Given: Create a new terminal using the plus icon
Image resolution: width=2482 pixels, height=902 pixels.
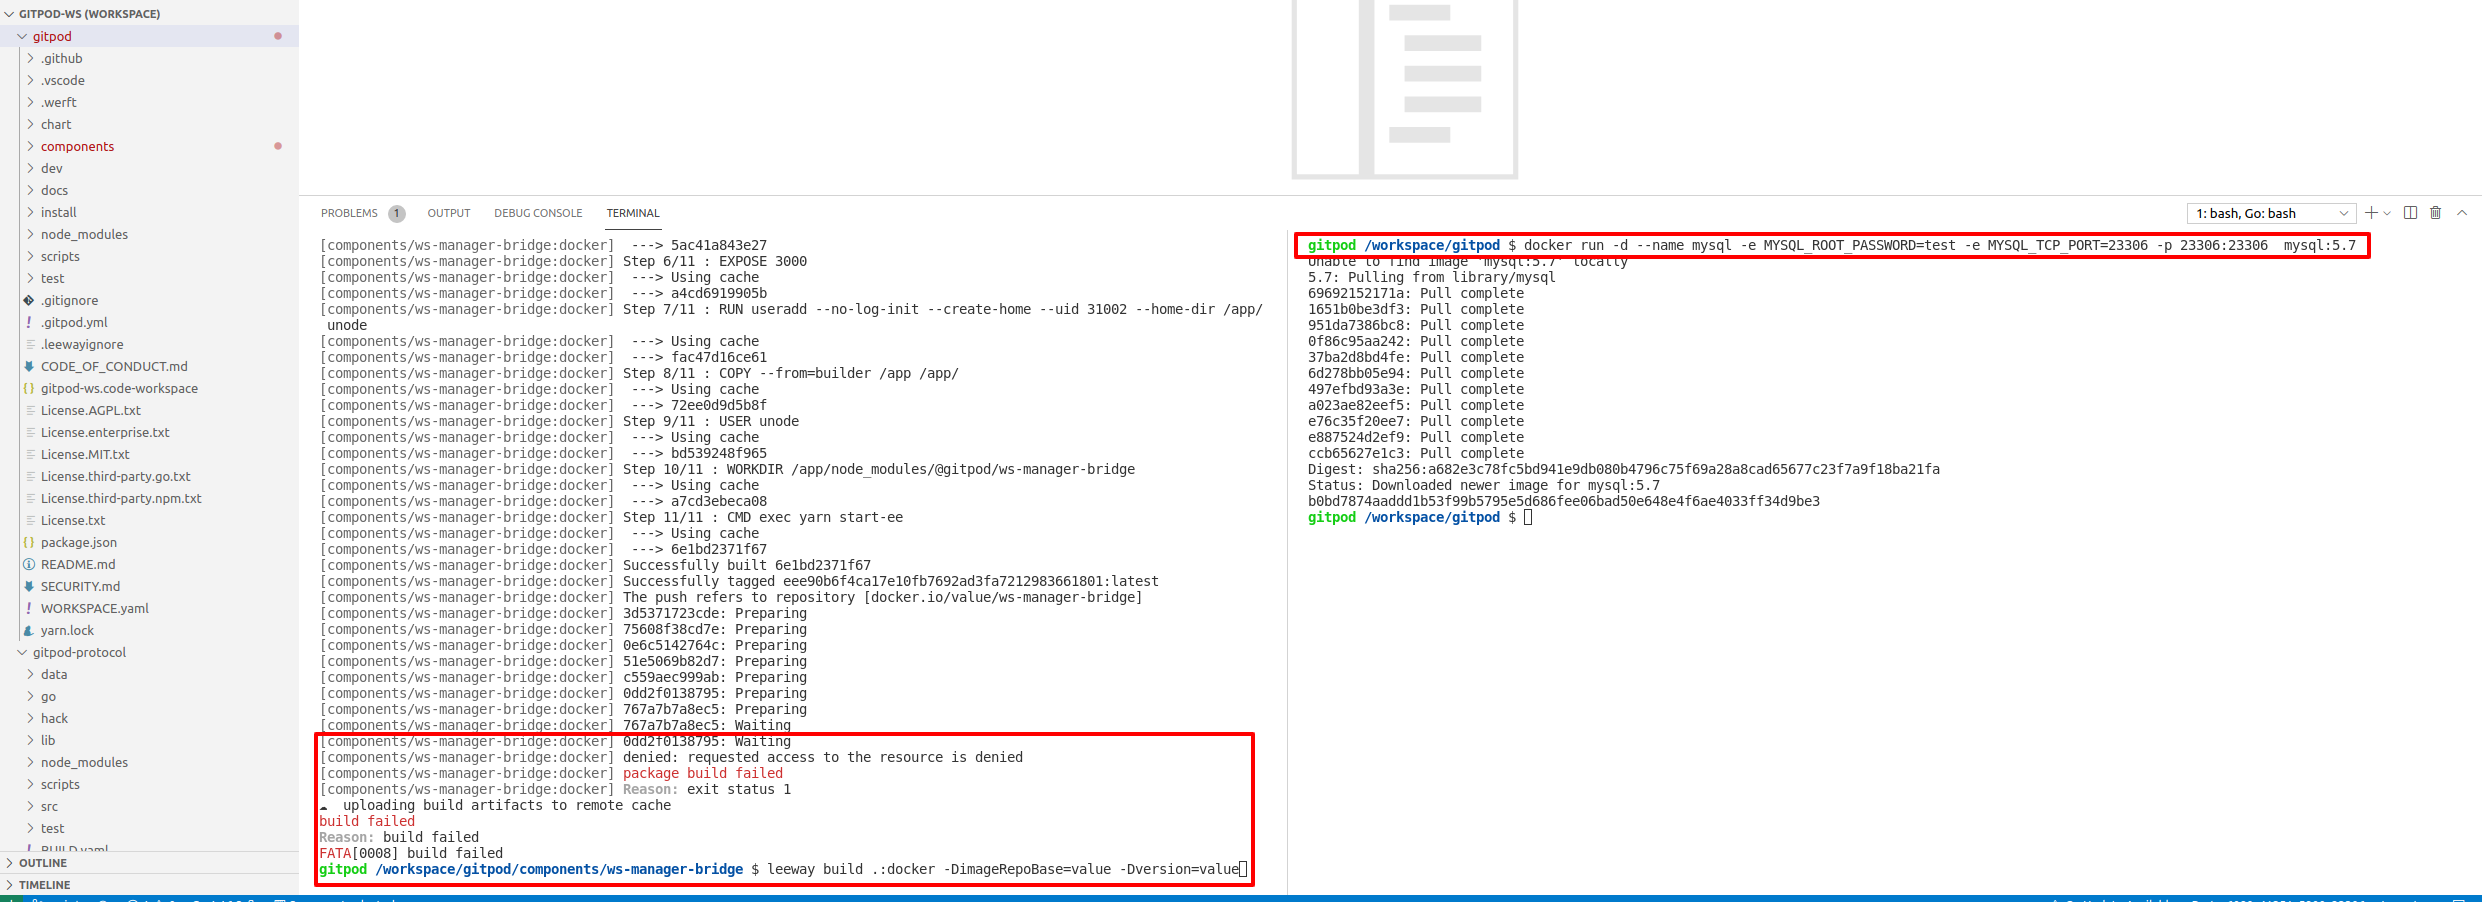Looking at the screenshot, I should pyautogui.click(x=2371, y=213).
